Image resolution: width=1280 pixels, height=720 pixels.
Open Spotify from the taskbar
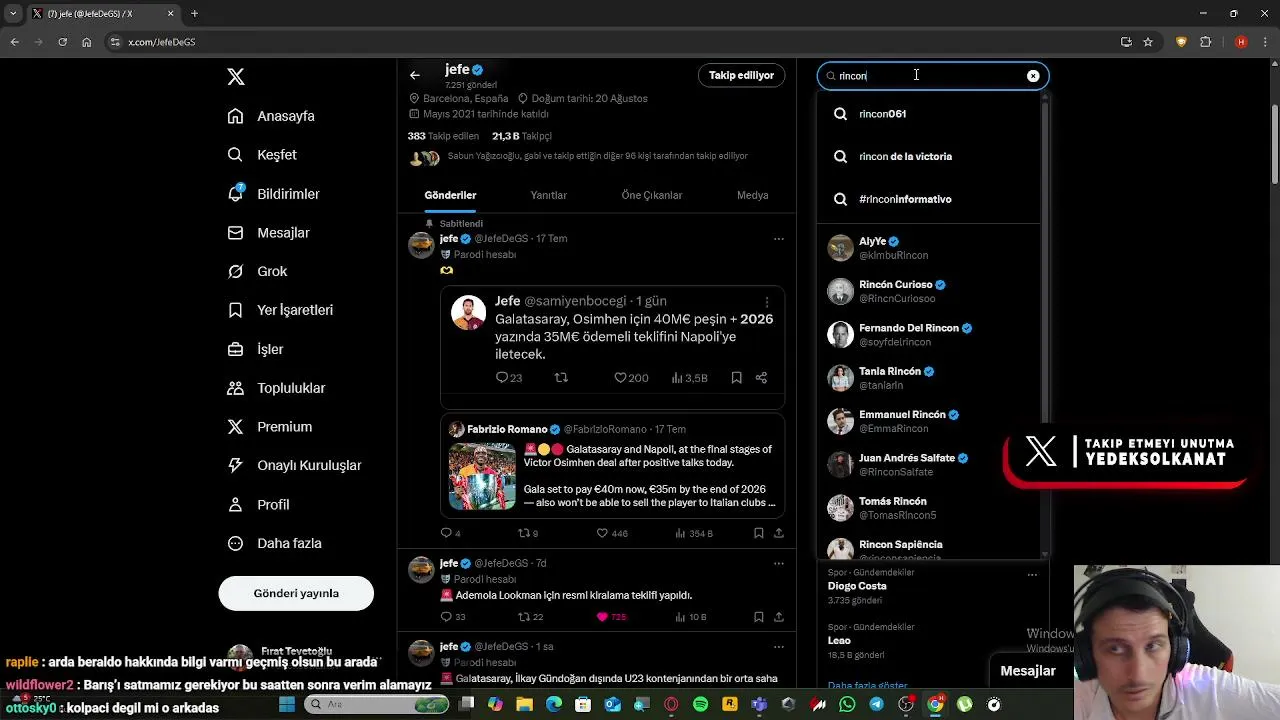click(x=700, y=705)
